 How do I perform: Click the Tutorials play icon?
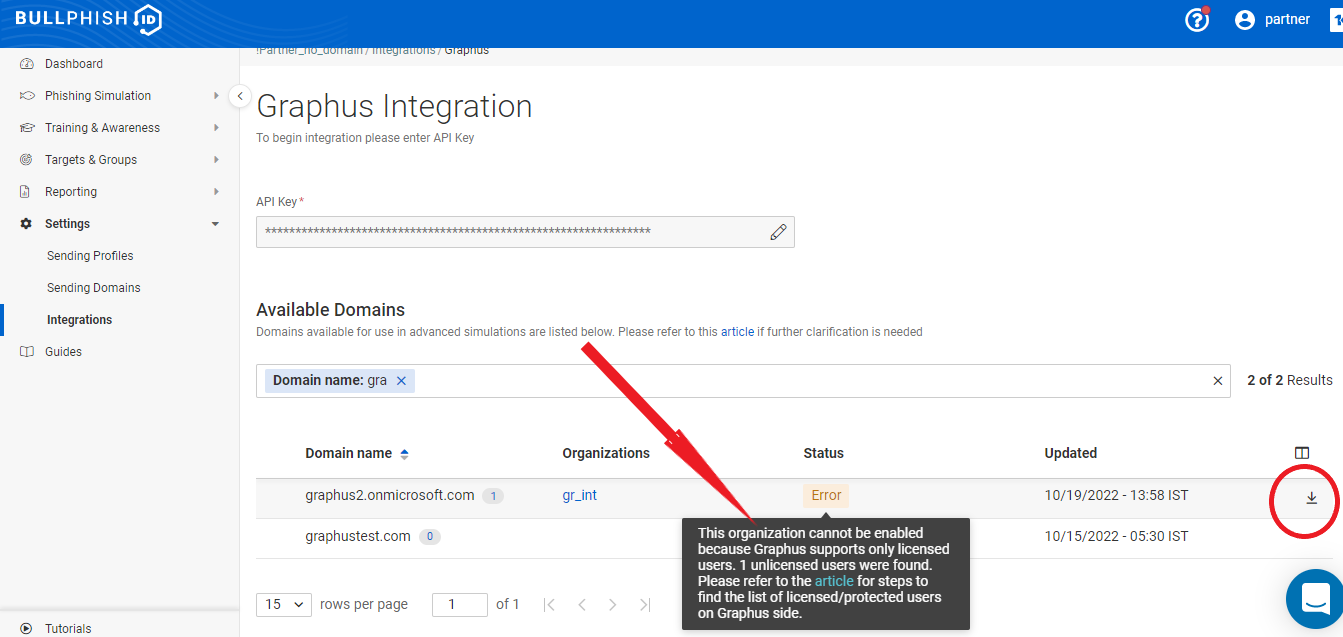pos(27,629)
